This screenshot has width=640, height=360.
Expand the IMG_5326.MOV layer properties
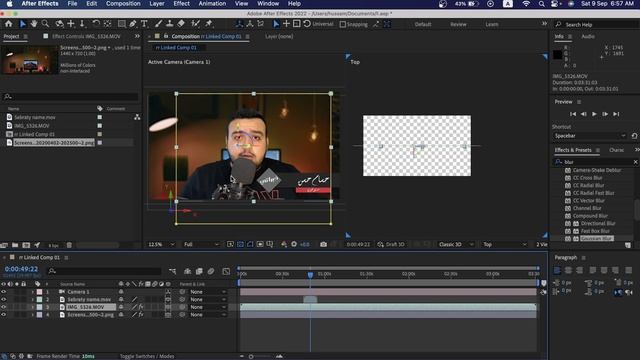click(33, 307)
